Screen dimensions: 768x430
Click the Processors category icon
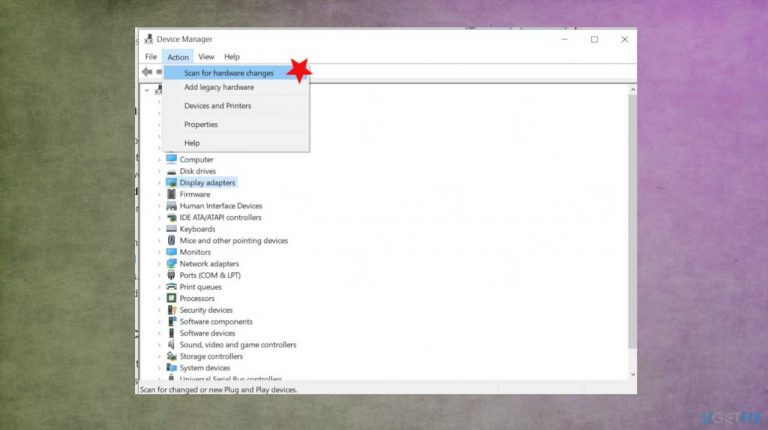click(171, 298)
